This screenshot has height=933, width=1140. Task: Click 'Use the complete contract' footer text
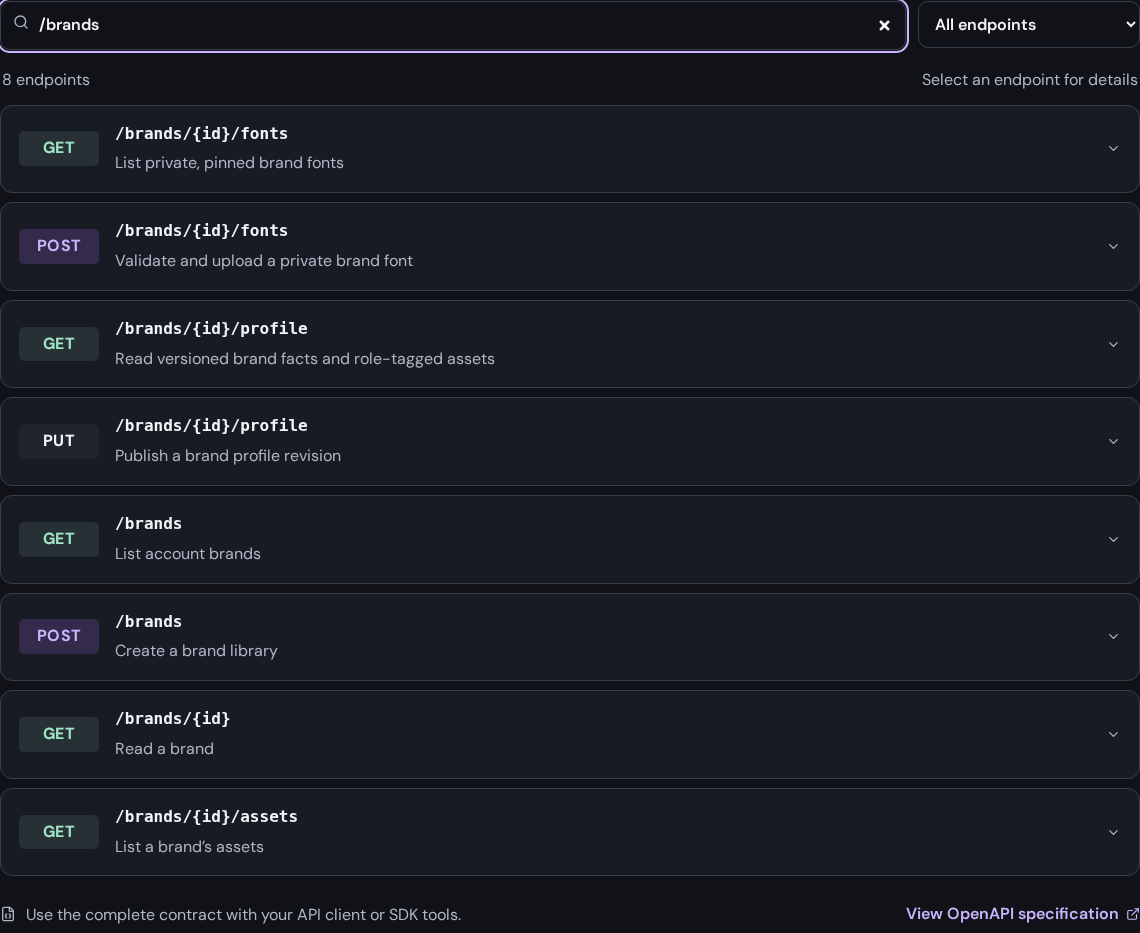(x=244, y=915)
